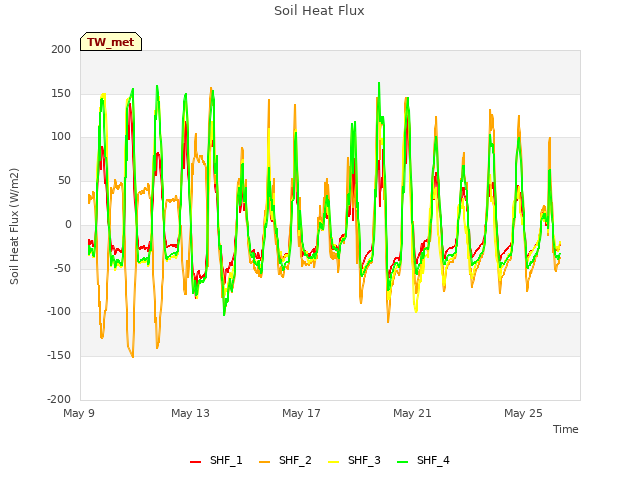This screenshot has height=480, width=640.
Task: Click the 100 y-axis tick label
Action: [x=61, y=137]
